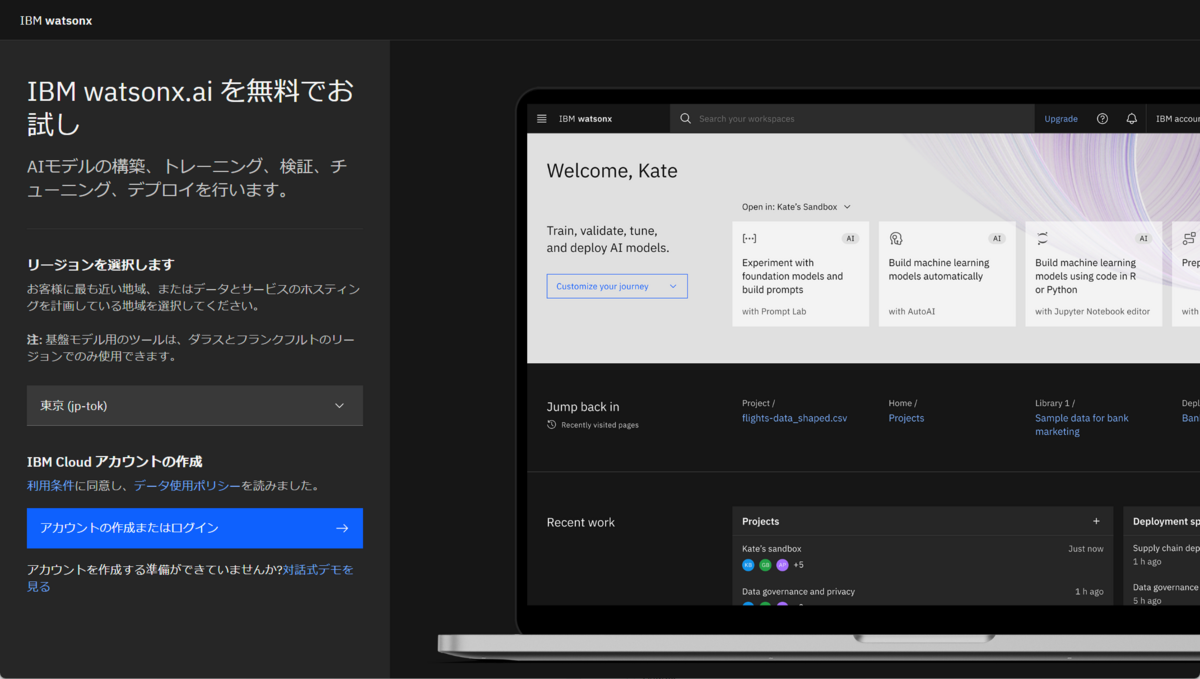Expand the Open in: Kate's Sandbox dropdown
This screenshot has height=679, width=1200.
click(x=796, y=207)
